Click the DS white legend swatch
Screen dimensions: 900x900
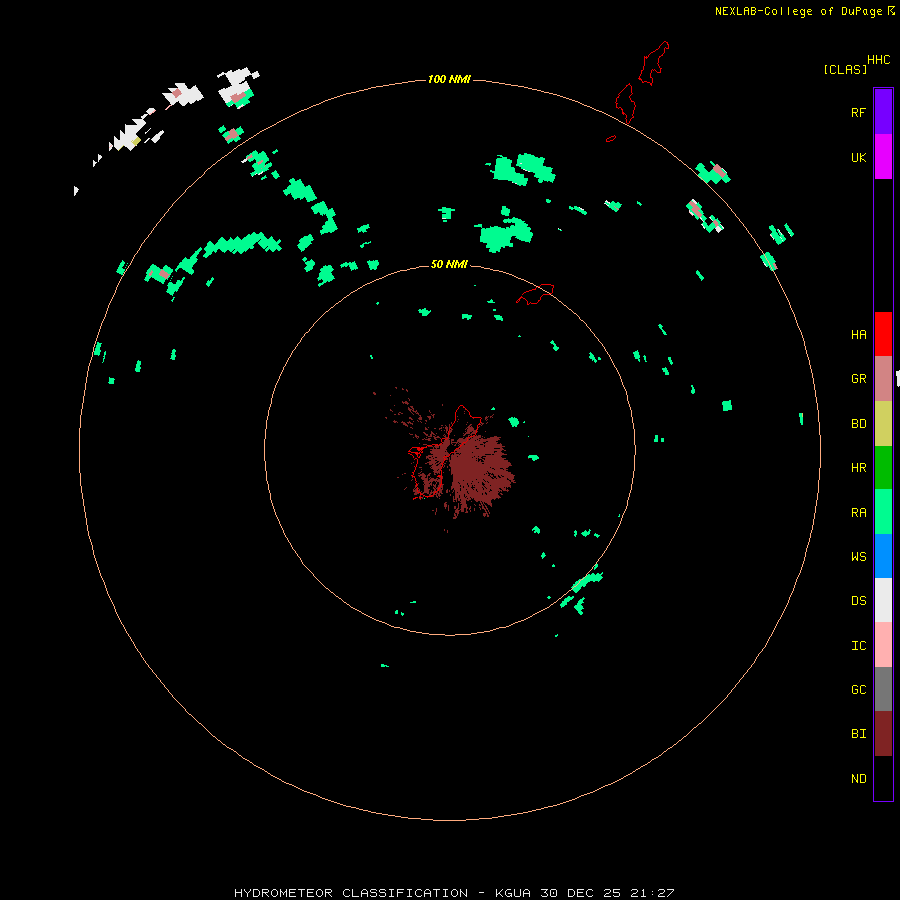click(x=883, y=600)
